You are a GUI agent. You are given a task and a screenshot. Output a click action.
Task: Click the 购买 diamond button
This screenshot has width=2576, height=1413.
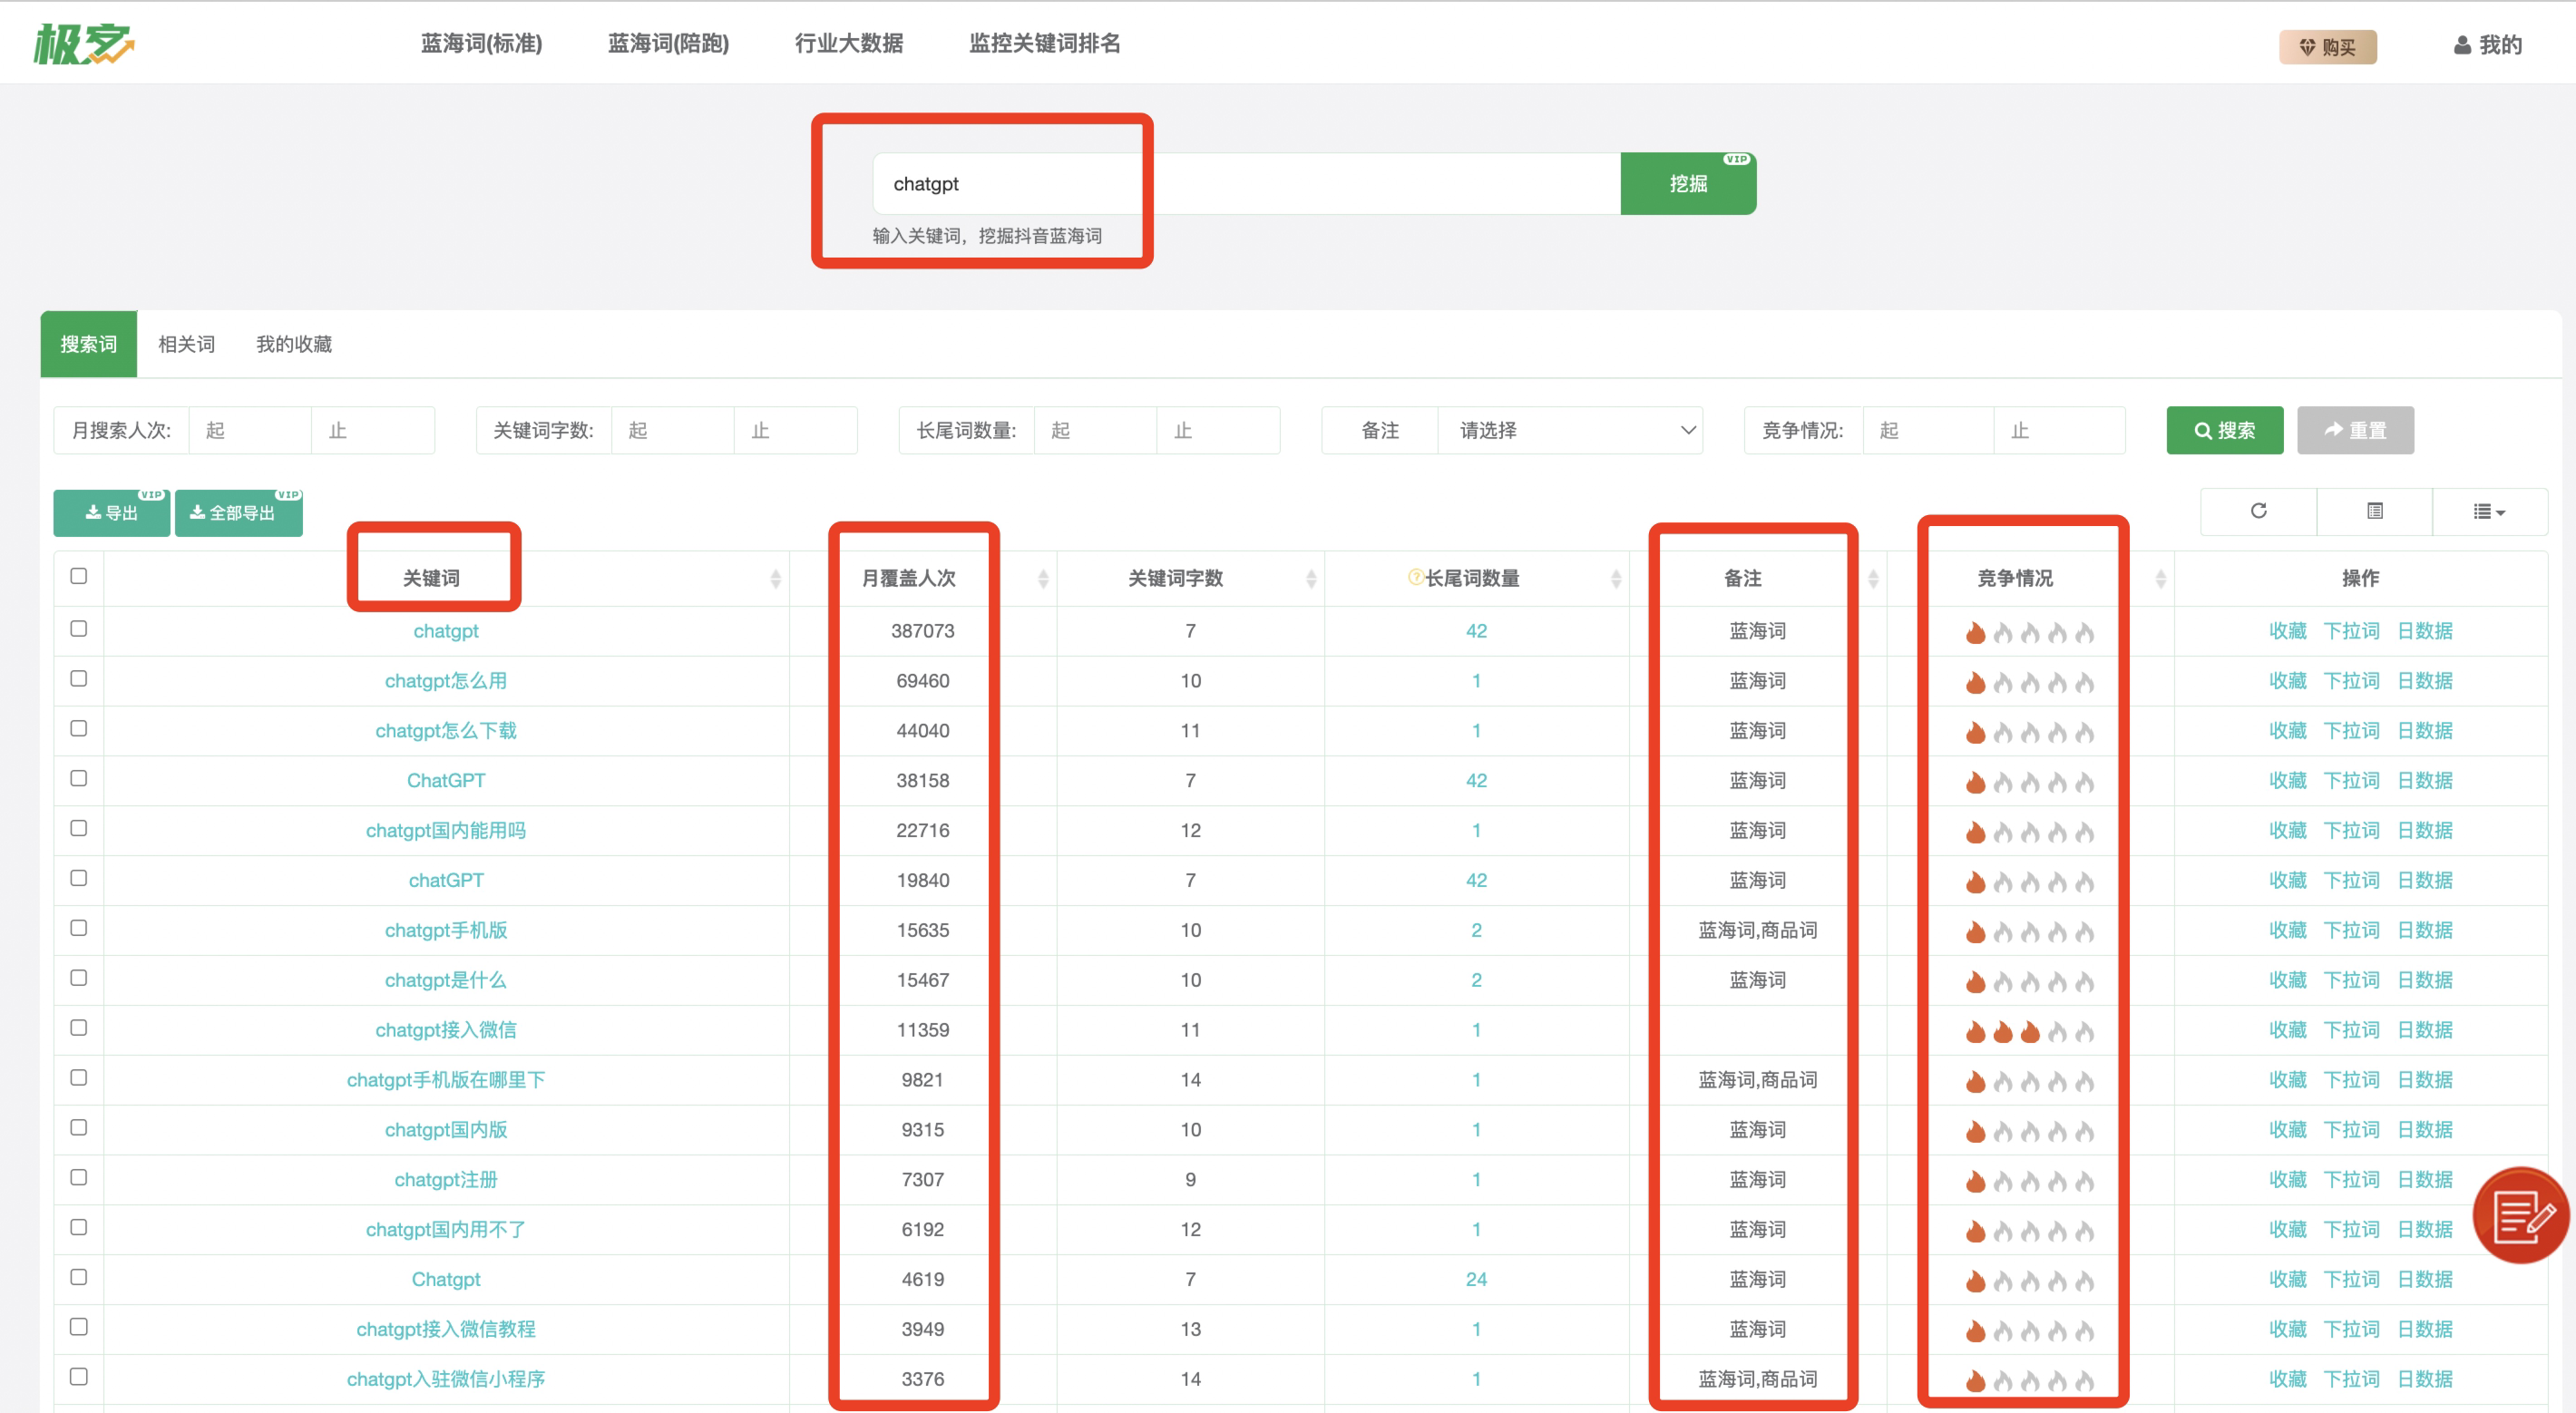point(2327,46)
